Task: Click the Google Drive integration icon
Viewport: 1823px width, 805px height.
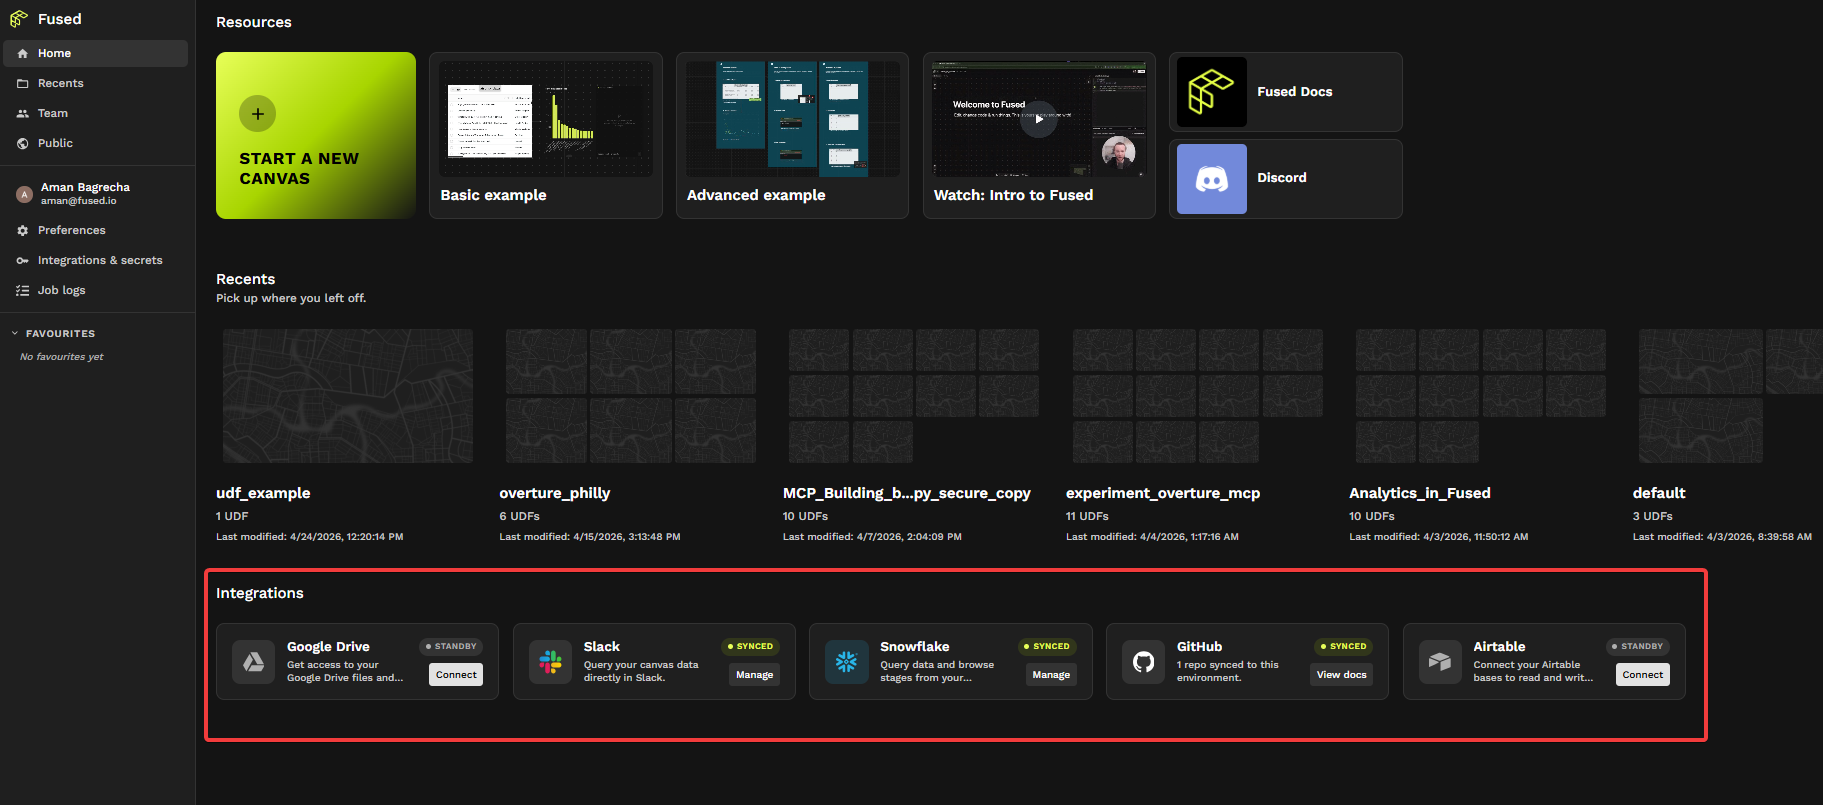Action: coord(253,662)
